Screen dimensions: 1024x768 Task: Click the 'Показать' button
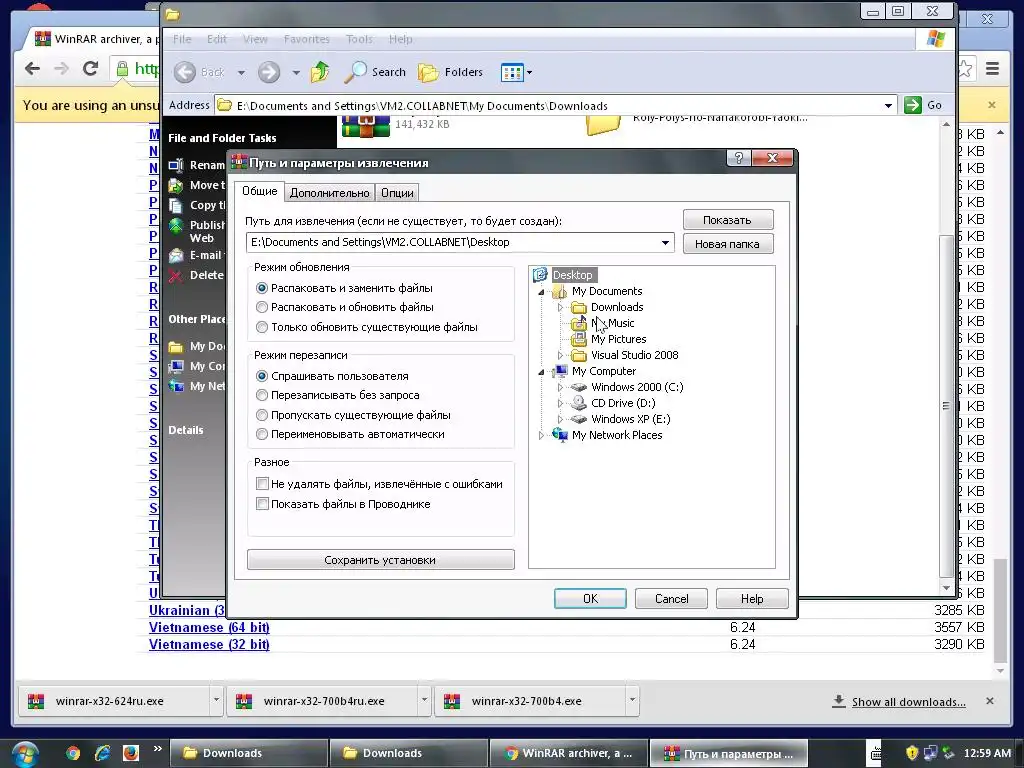[x=728, y=220]
